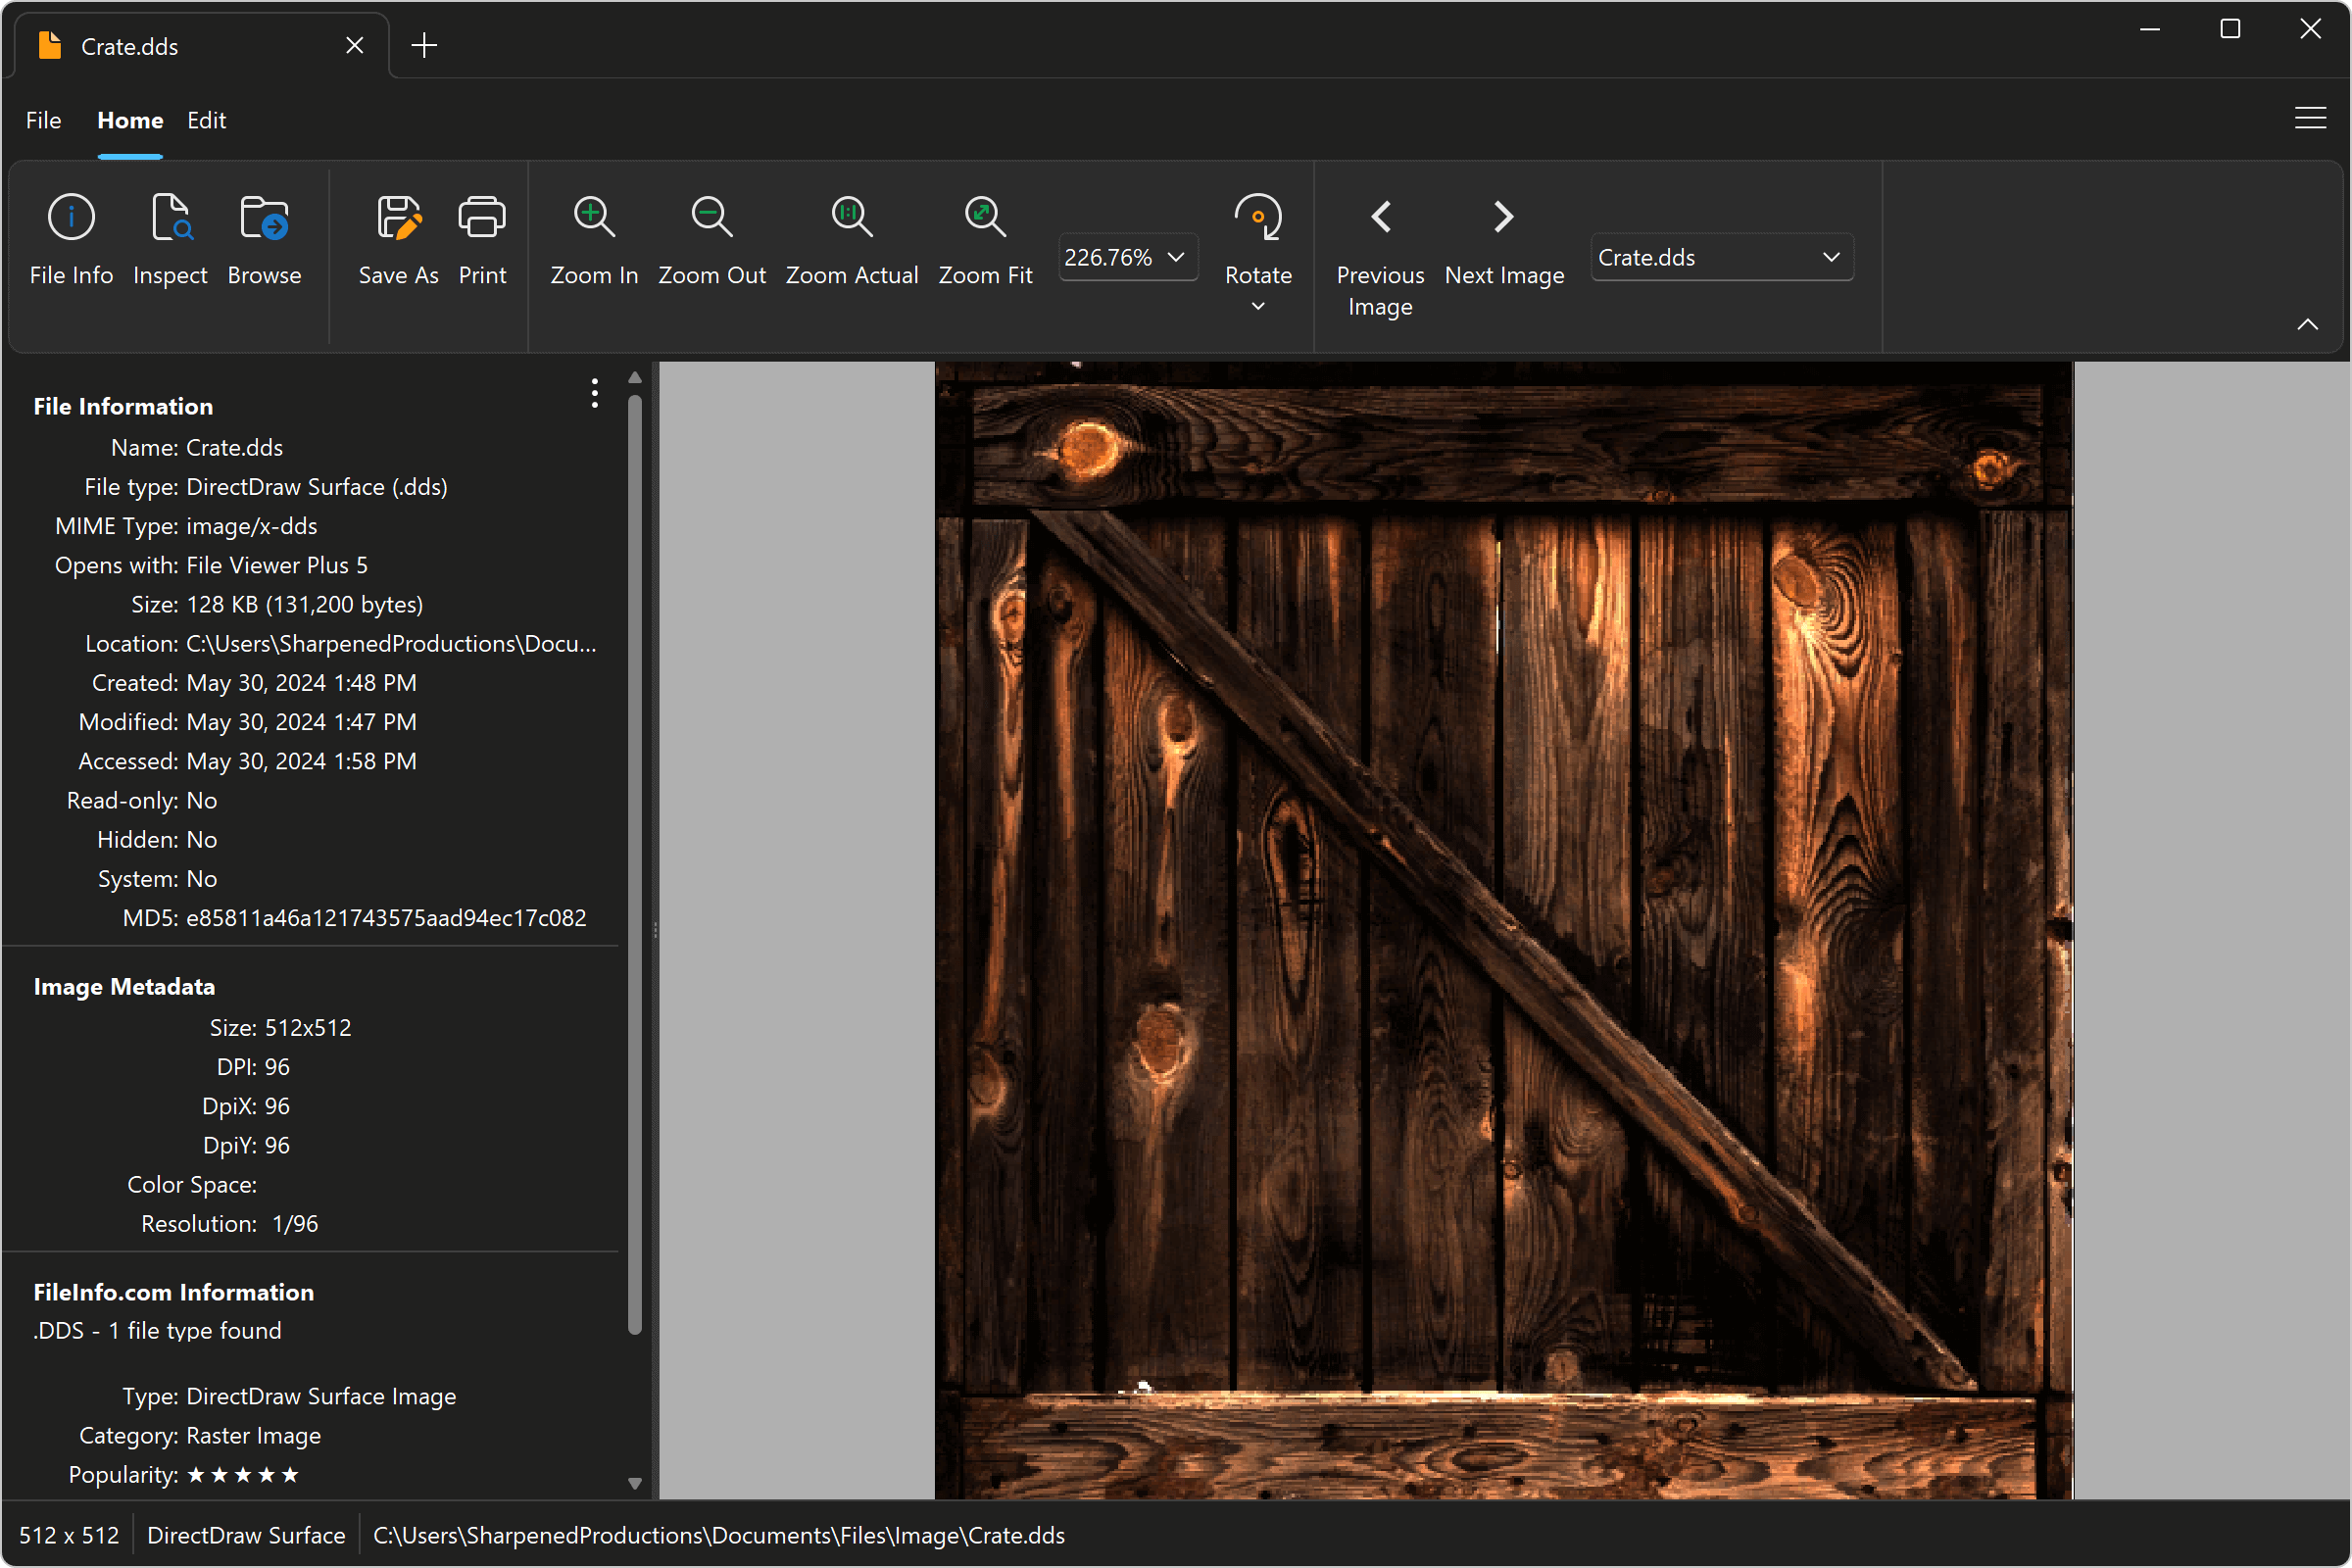This screenshot has width=2352, height=1568.
Task: Set image to actual size with Zoom Actual
Action: [x=851, y=240]
